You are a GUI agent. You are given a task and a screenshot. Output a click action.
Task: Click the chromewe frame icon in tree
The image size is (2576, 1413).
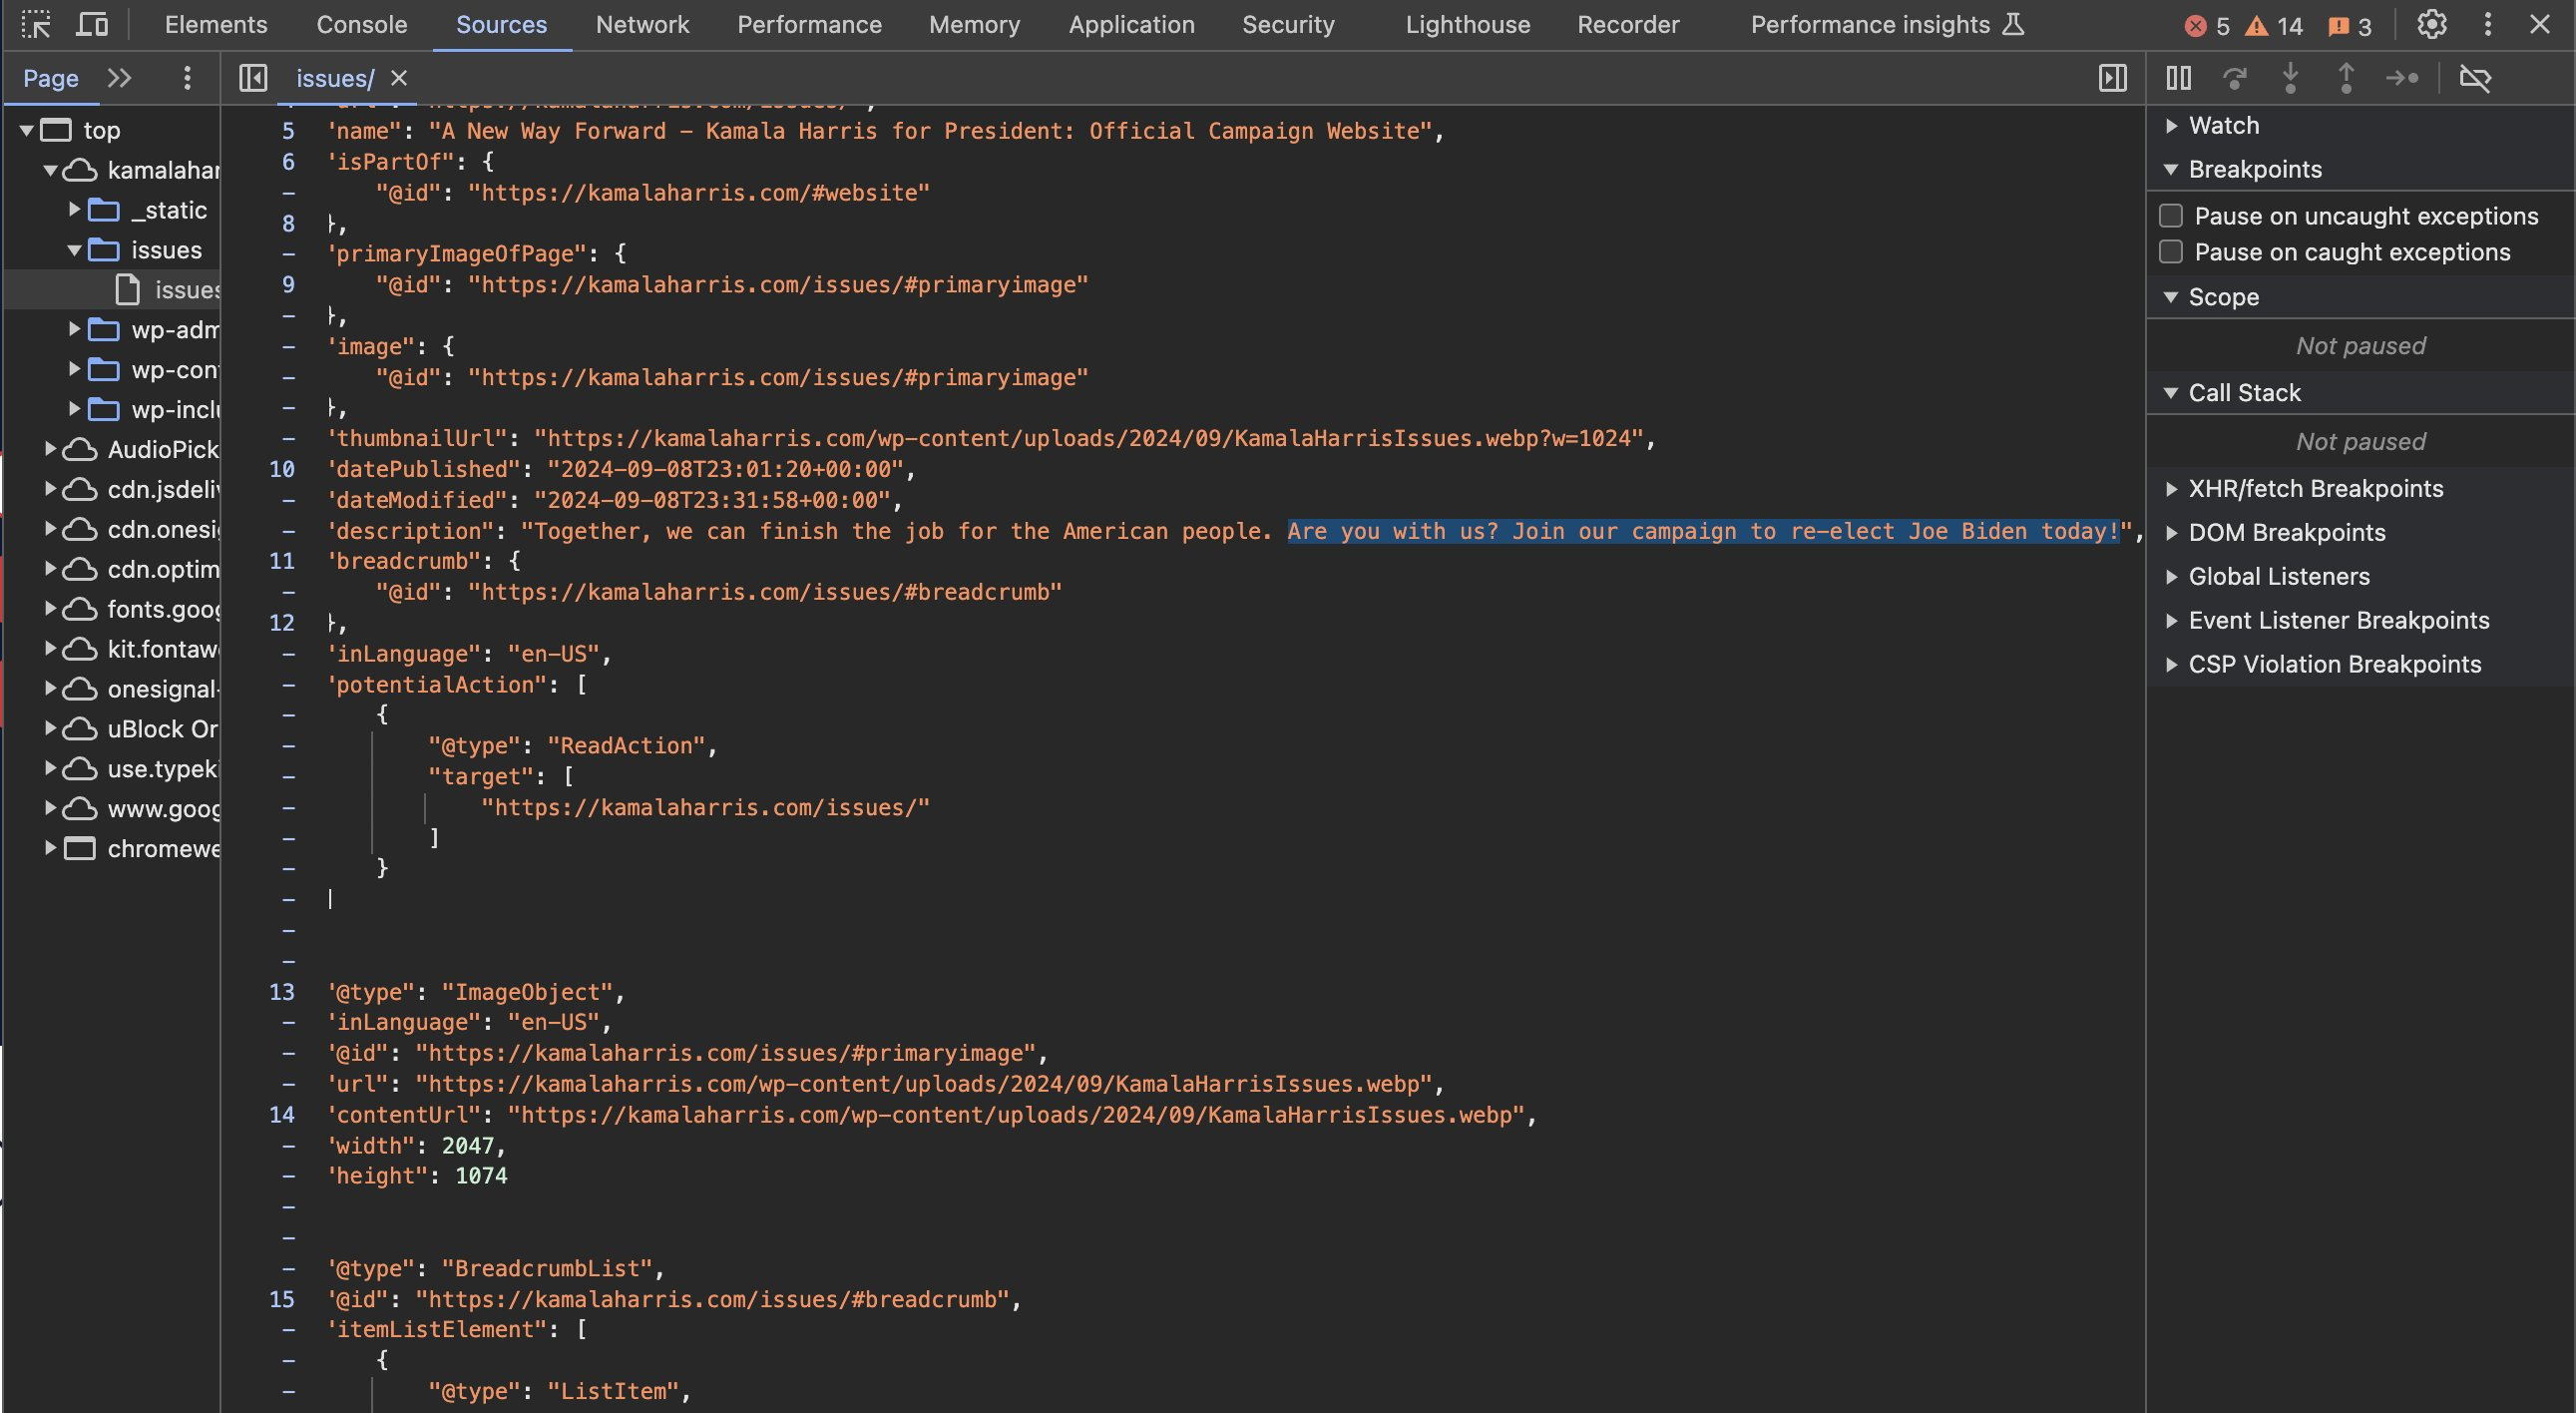click(80, 849)
